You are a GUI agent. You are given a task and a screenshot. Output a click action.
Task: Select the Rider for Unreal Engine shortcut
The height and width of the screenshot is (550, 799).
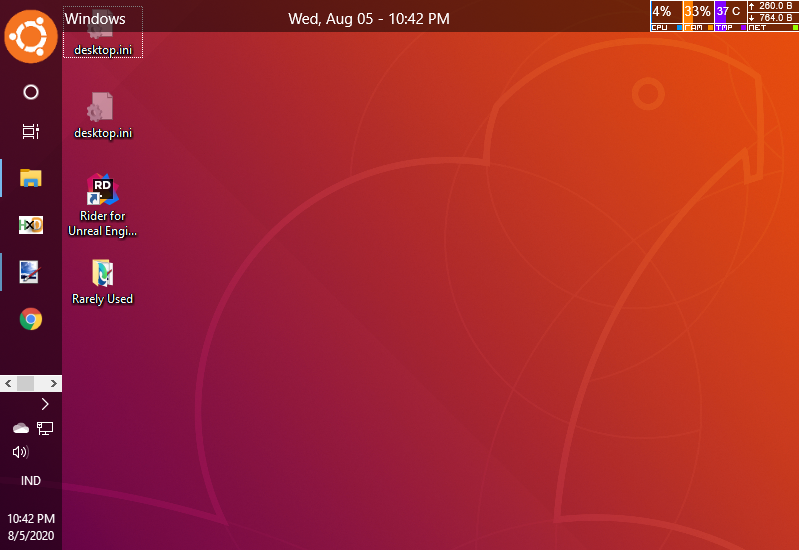pyautogui.click(x=103, y=205)
